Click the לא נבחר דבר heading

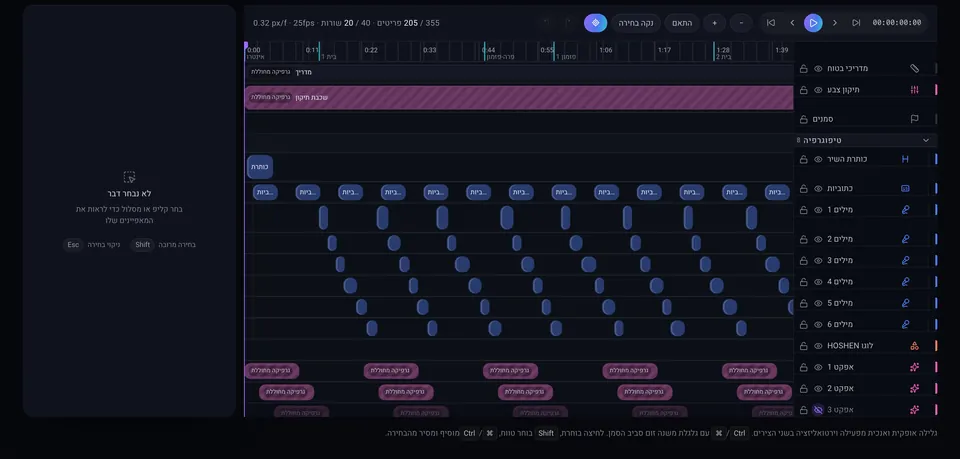click(x=129, y=193)
